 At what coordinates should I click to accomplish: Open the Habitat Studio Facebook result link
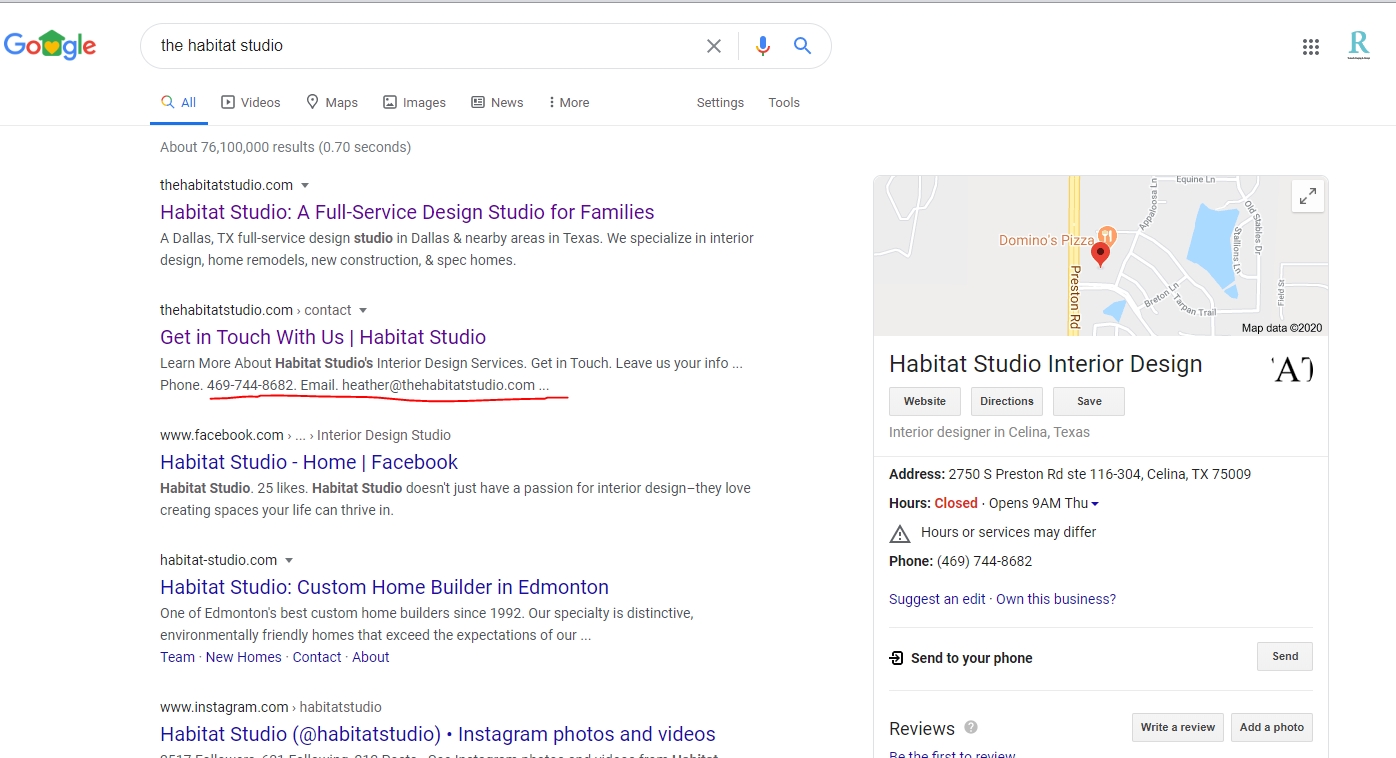(x=308, y=462)
